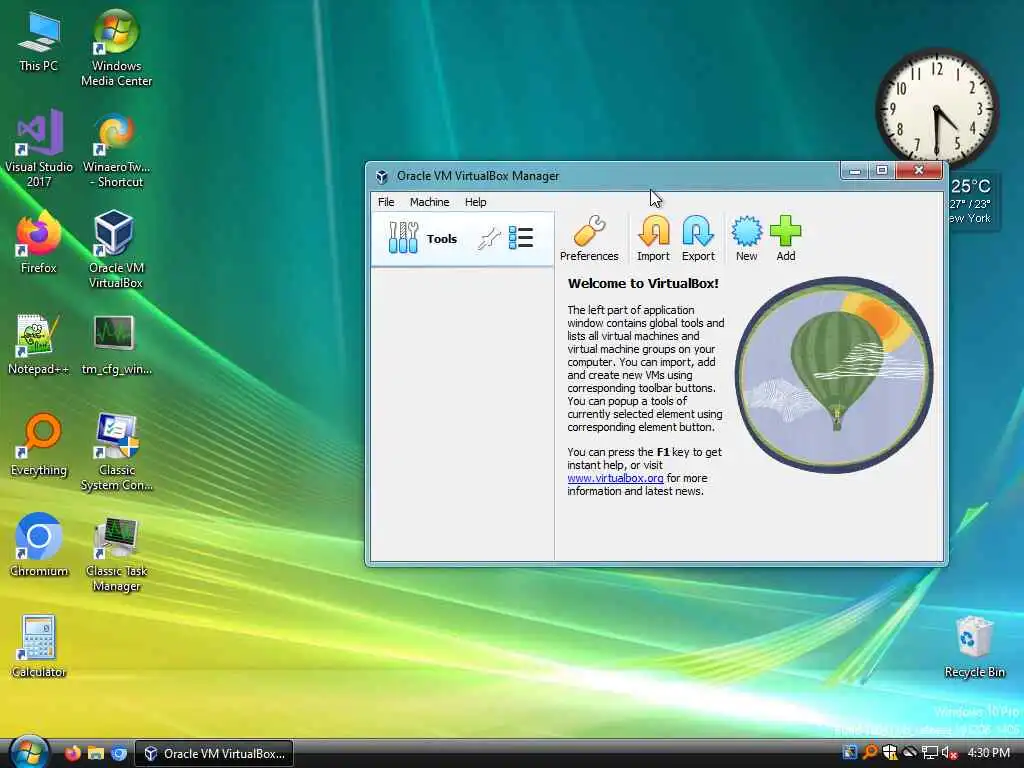Select This PC desktop icon
This screenshot has height=768, width=1024.
(39, 42)
